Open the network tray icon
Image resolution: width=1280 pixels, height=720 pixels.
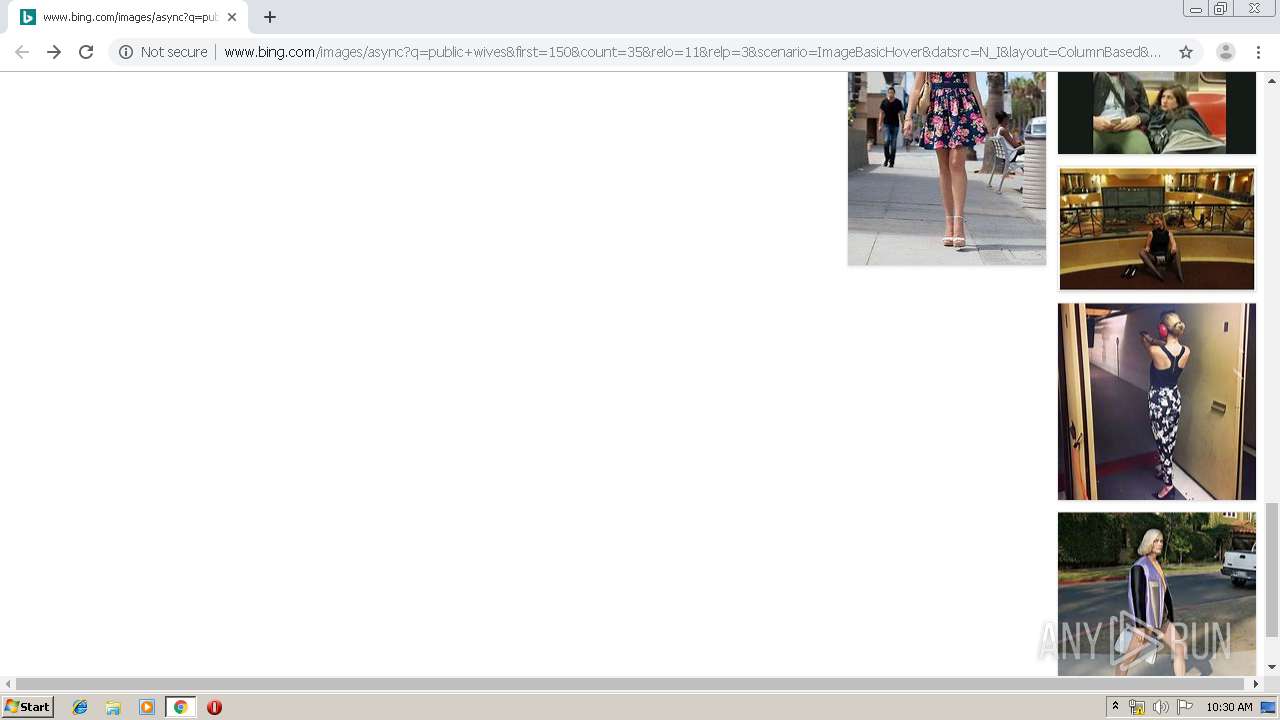(x=1137, y=707)
